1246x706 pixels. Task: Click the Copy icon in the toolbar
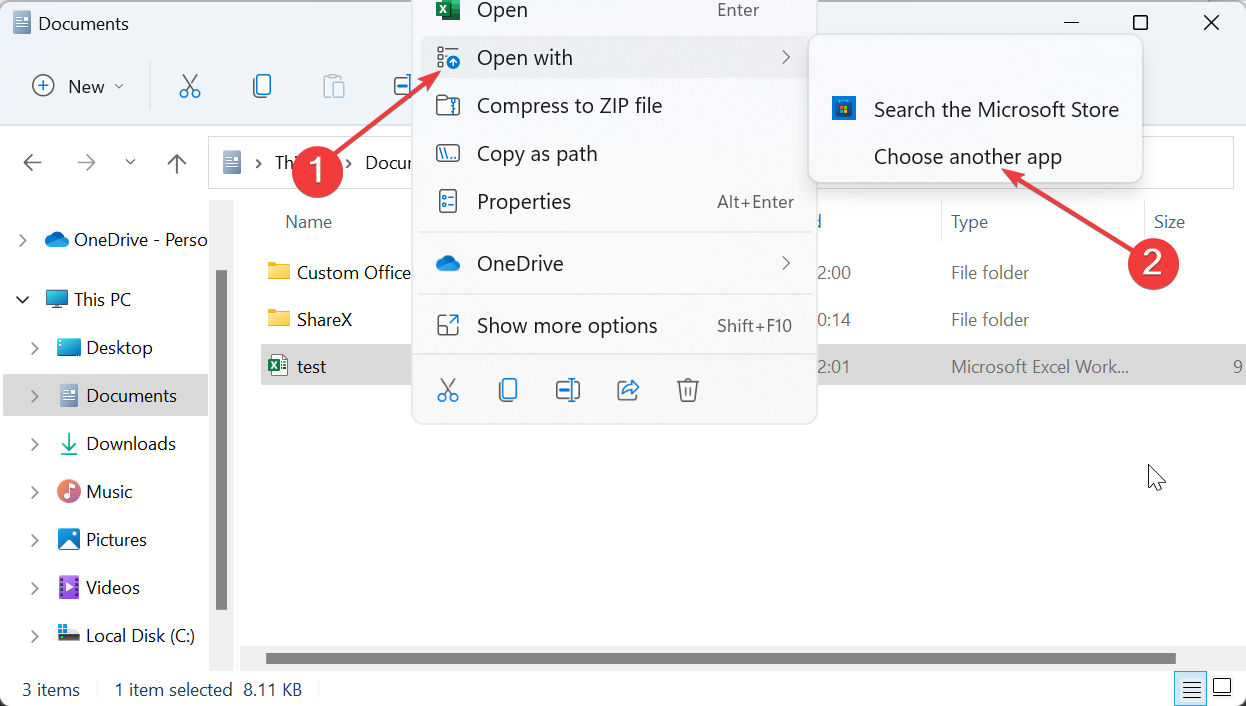coord(262,86)
